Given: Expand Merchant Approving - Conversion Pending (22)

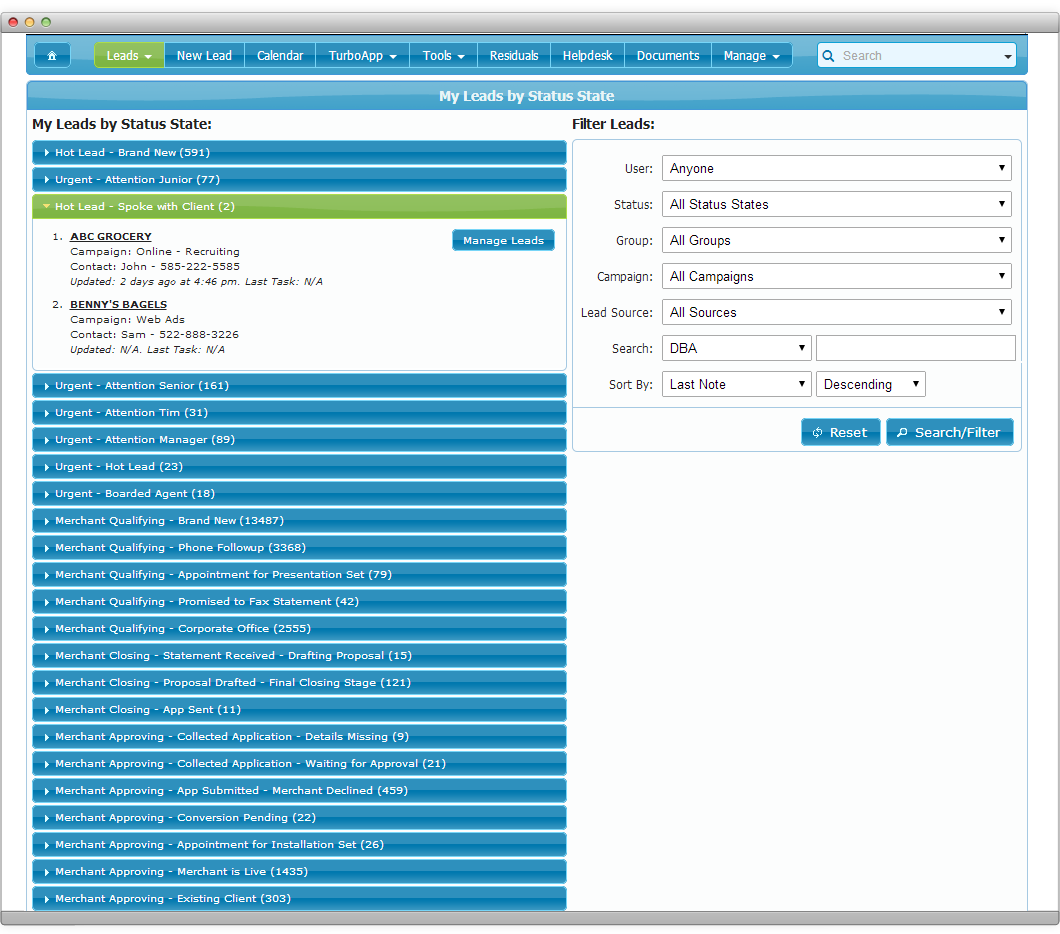Looking at the screenshot, I should [x=299, y=818].
